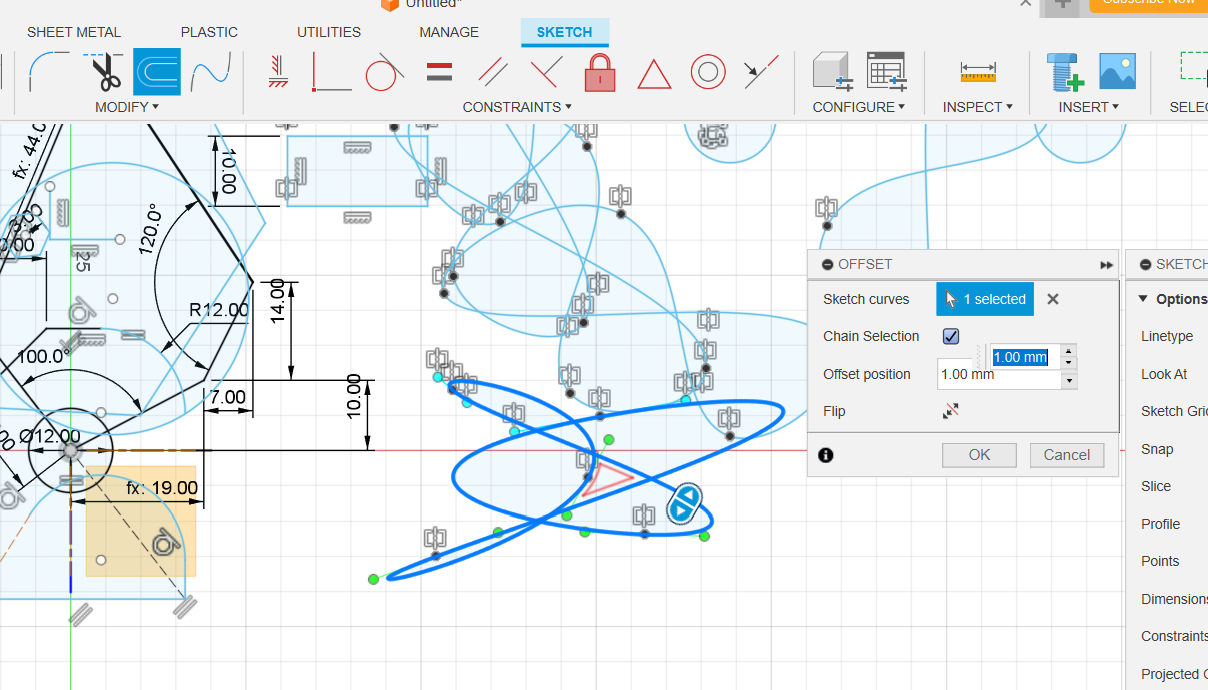
Task: Click the Offset position value field
Action: 1000,374
